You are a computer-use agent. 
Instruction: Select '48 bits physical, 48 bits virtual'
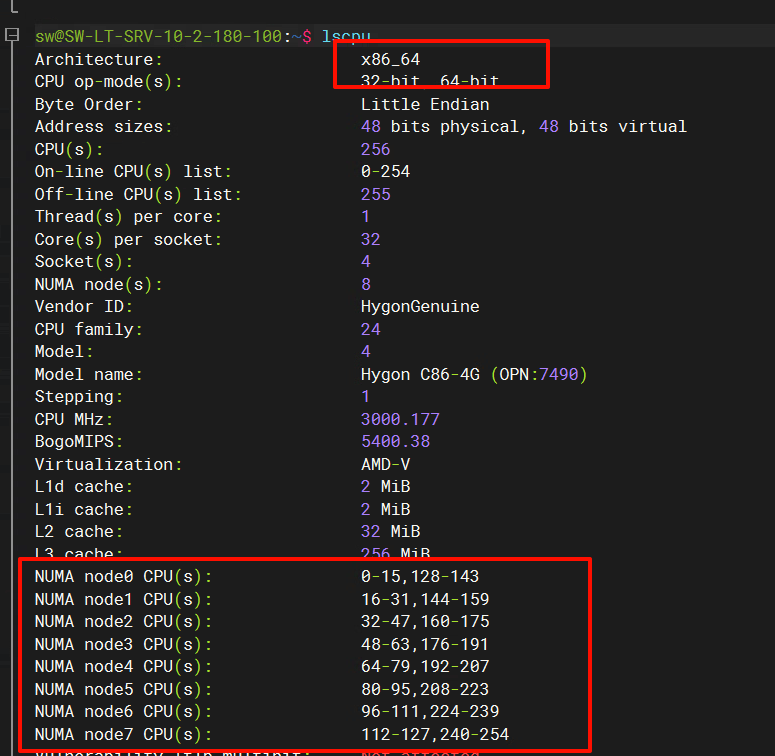[x=524, y=127]
